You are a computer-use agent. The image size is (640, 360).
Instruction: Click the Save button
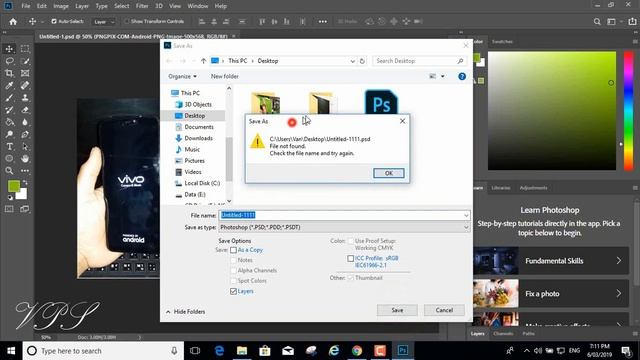397,310
